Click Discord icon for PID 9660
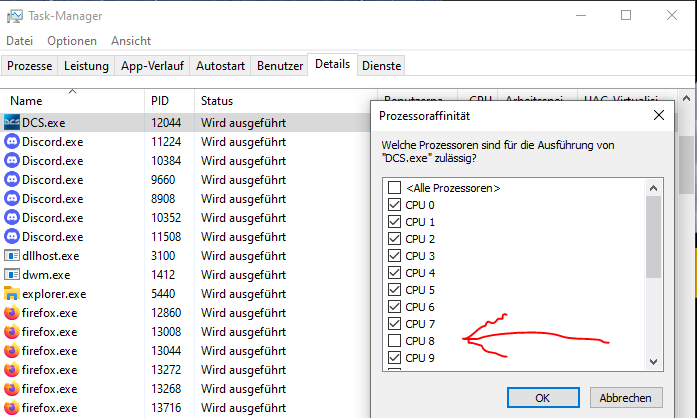Viewport: 697px width, 418px height. 12,180
